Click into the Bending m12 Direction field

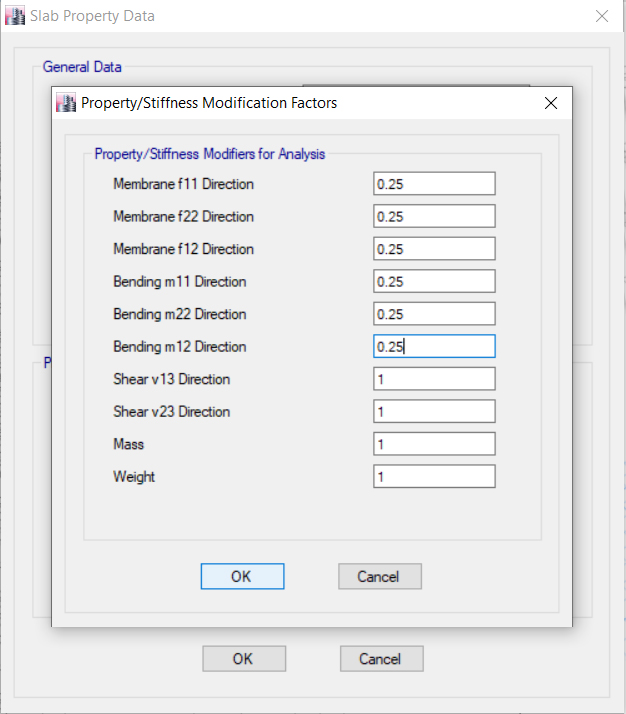click(434, 347)
